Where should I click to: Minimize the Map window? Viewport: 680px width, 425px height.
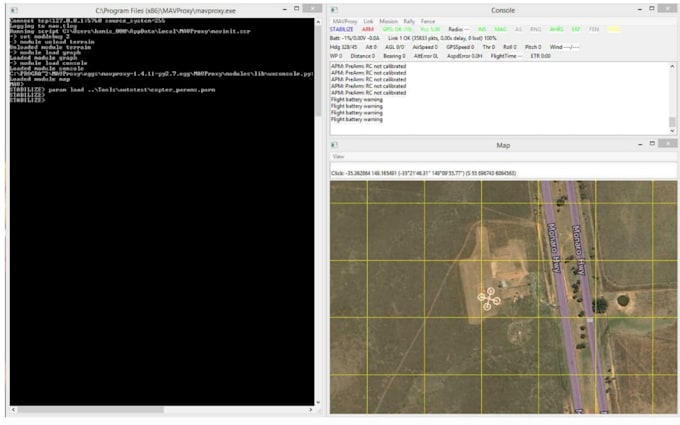pyautogui.click(x=640, y=144)
